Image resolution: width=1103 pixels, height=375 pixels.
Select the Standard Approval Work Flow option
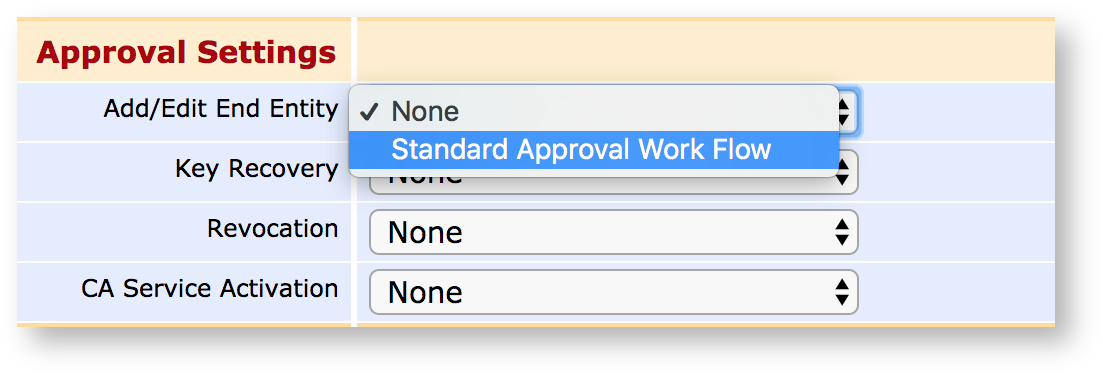594,150
